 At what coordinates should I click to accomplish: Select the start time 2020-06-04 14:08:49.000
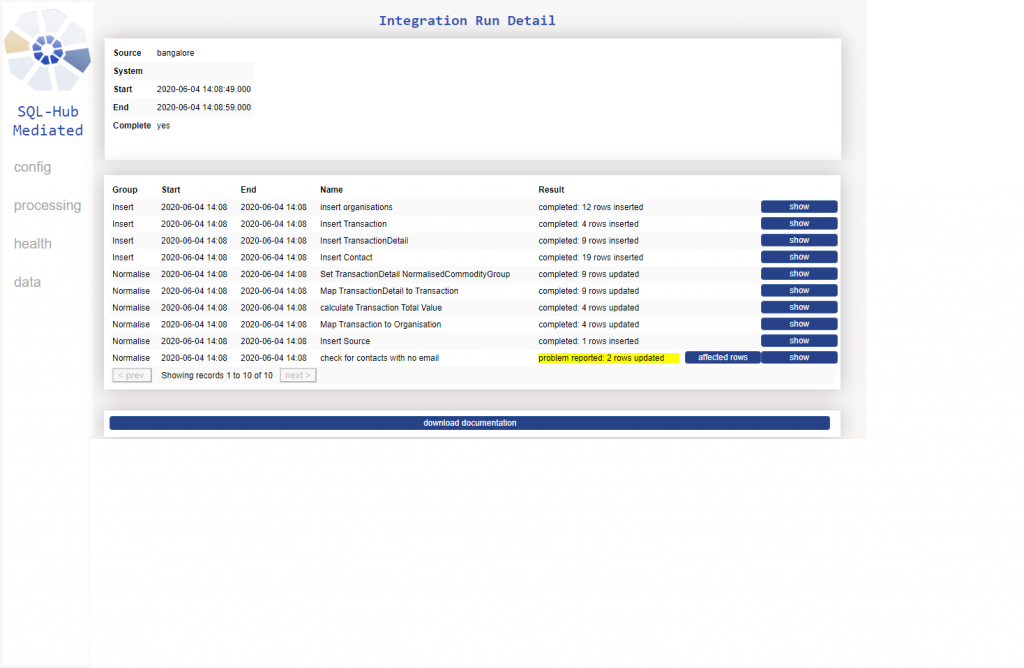204,89
